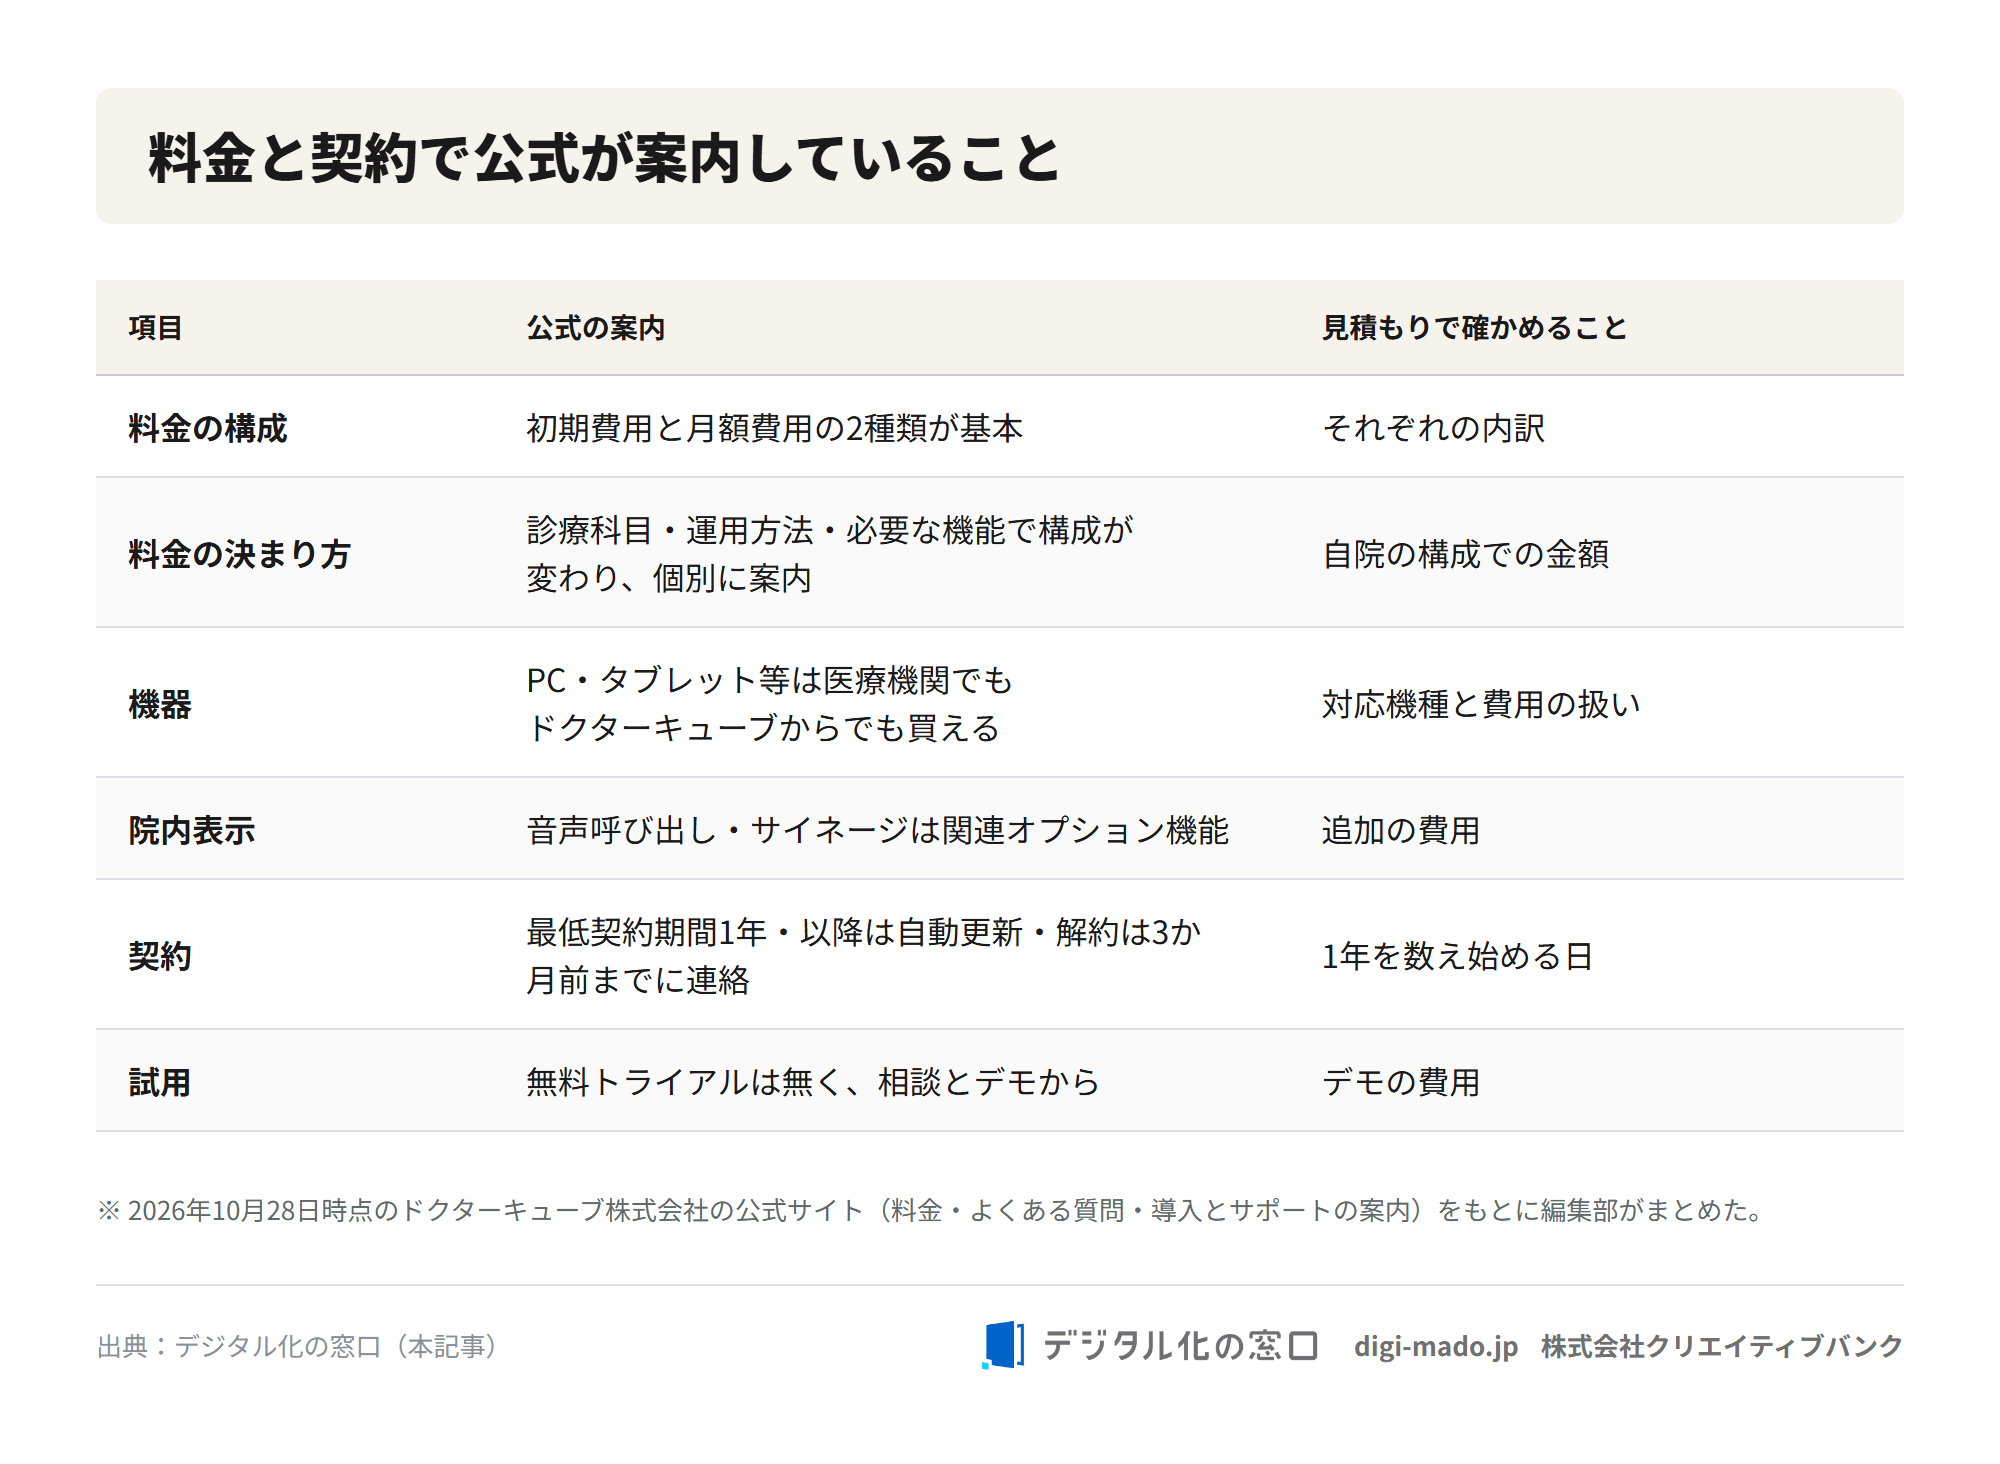Click the cell starting 最低契約期間1年
Viewport: 2000px width, 1464px height.
[863, 956]
